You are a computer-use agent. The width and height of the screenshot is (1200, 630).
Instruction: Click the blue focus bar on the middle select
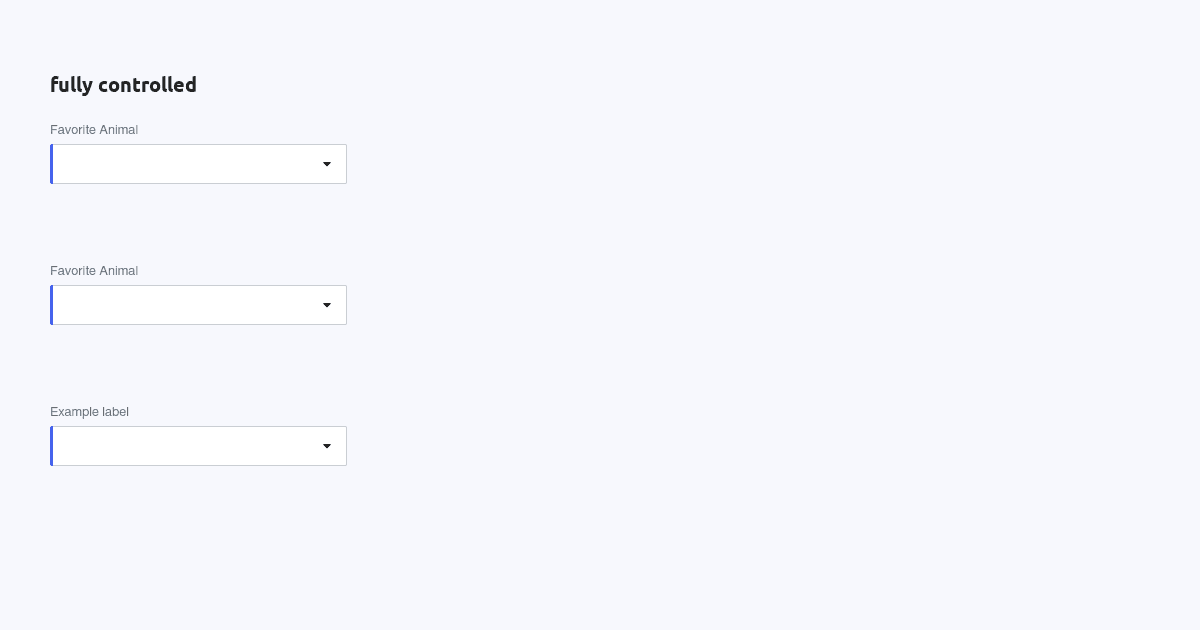51,305
